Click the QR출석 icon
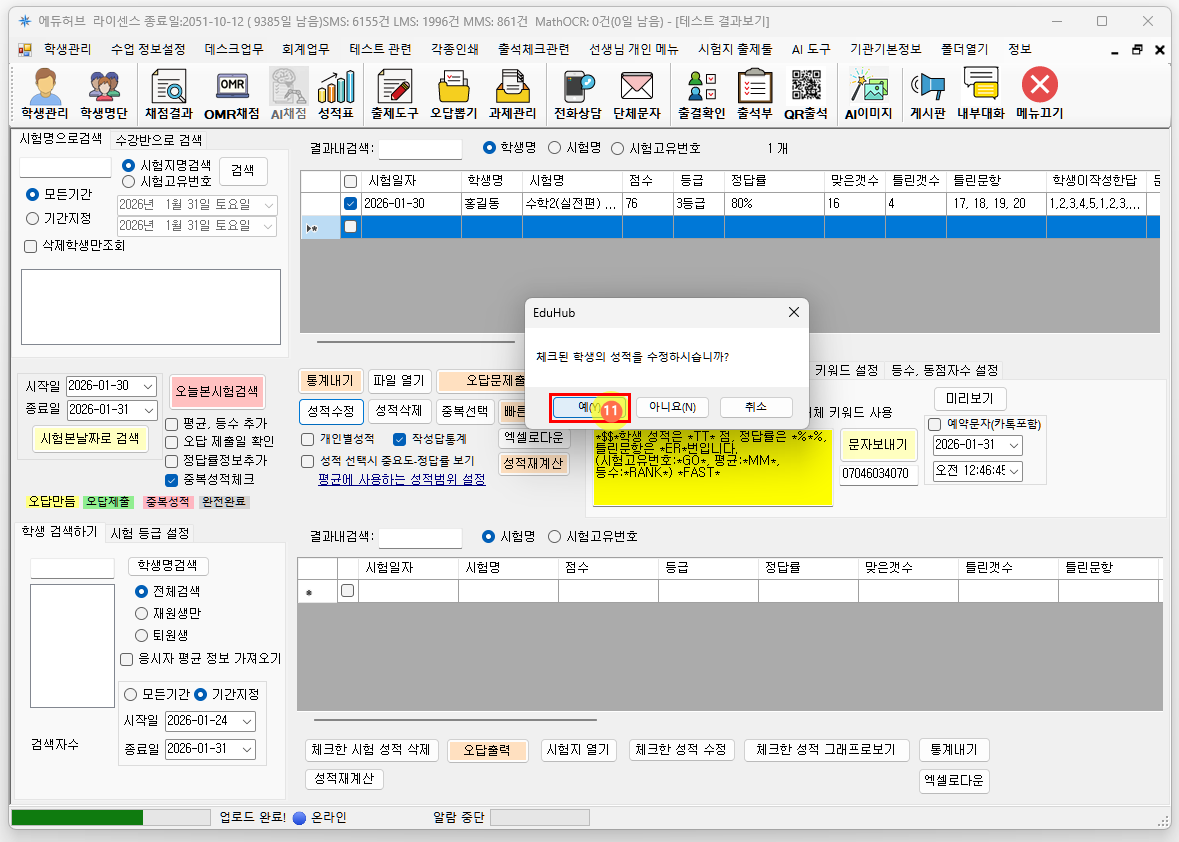Viewport: 1179px width, 842px height. [x=806, y=94]
